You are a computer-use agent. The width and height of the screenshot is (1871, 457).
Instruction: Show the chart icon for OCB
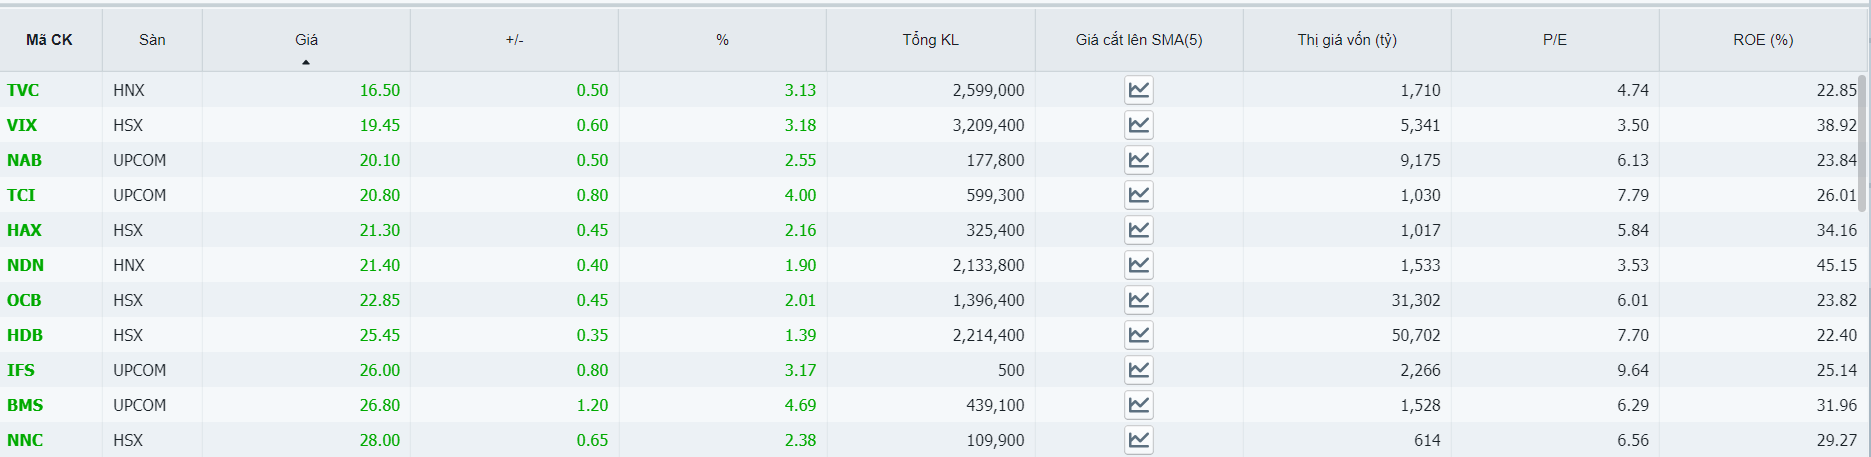(x=1138, y=300)
